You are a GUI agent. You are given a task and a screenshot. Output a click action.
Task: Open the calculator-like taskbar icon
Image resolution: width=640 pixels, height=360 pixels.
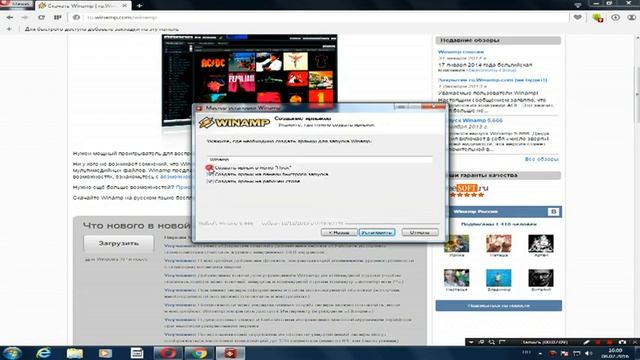(x=137, y=353)
